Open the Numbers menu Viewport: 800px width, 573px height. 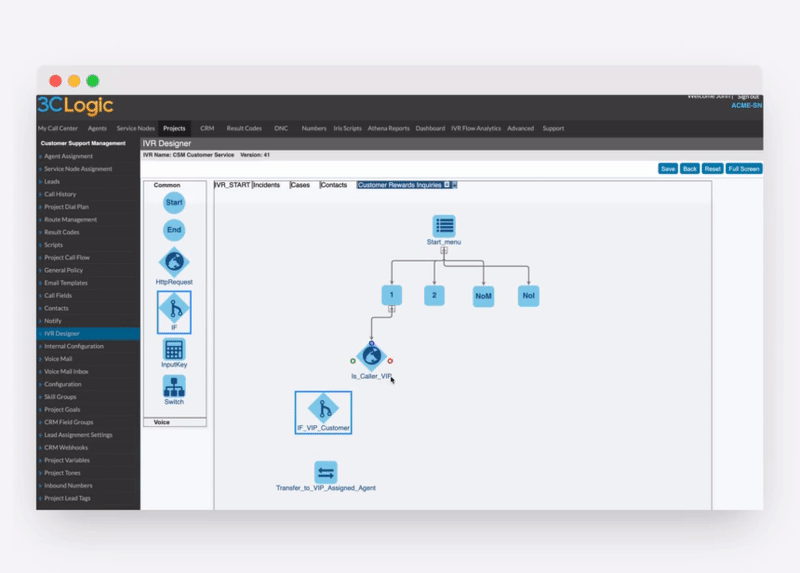click(x=314, y=129)
